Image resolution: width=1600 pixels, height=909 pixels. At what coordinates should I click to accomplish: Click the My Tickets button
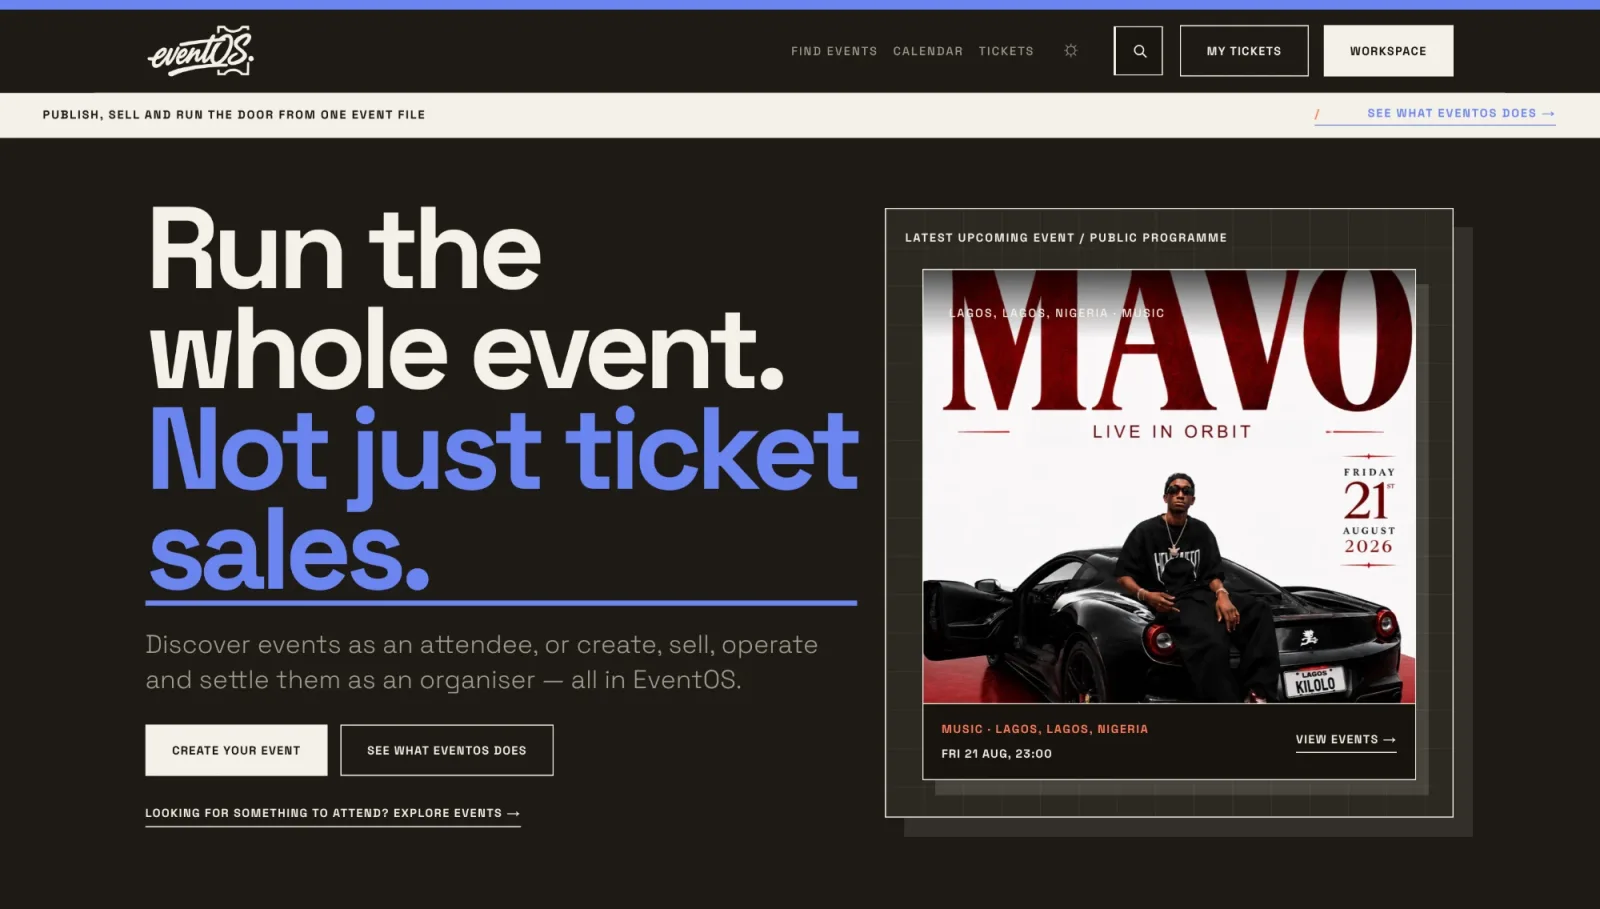1244,51
